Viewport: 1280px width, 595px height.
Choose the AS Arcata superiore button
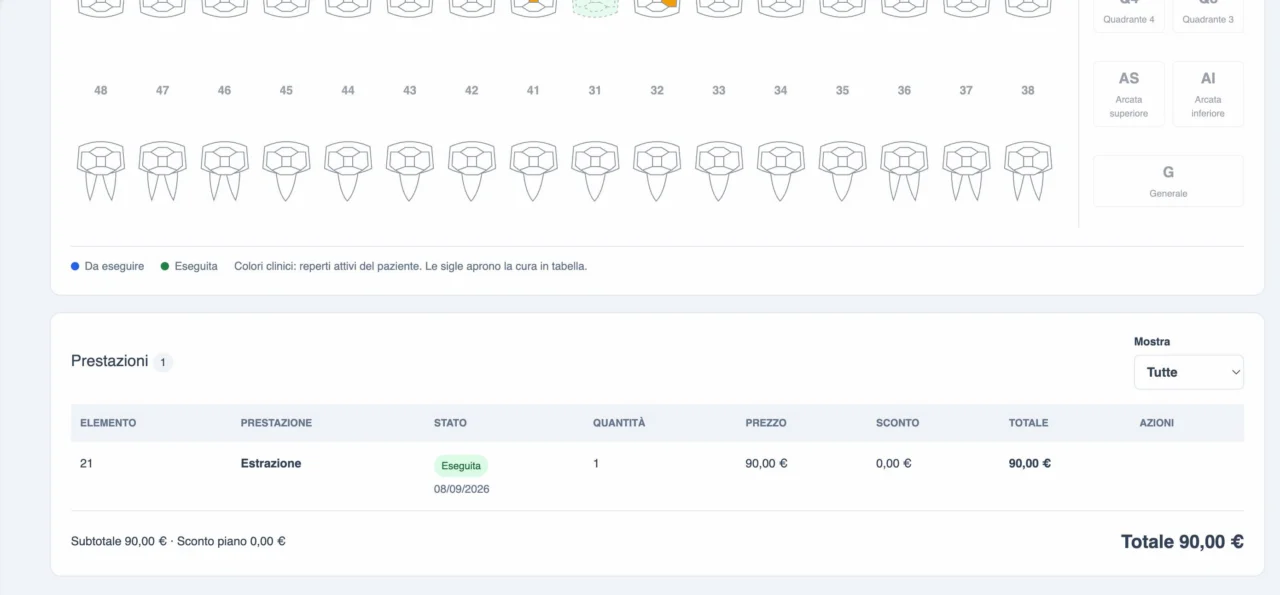point(1129,94)
